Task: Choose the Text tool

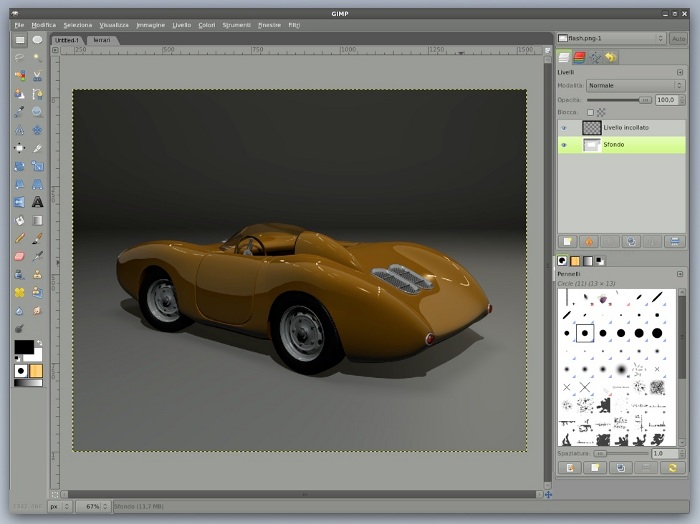Action: 37,202
